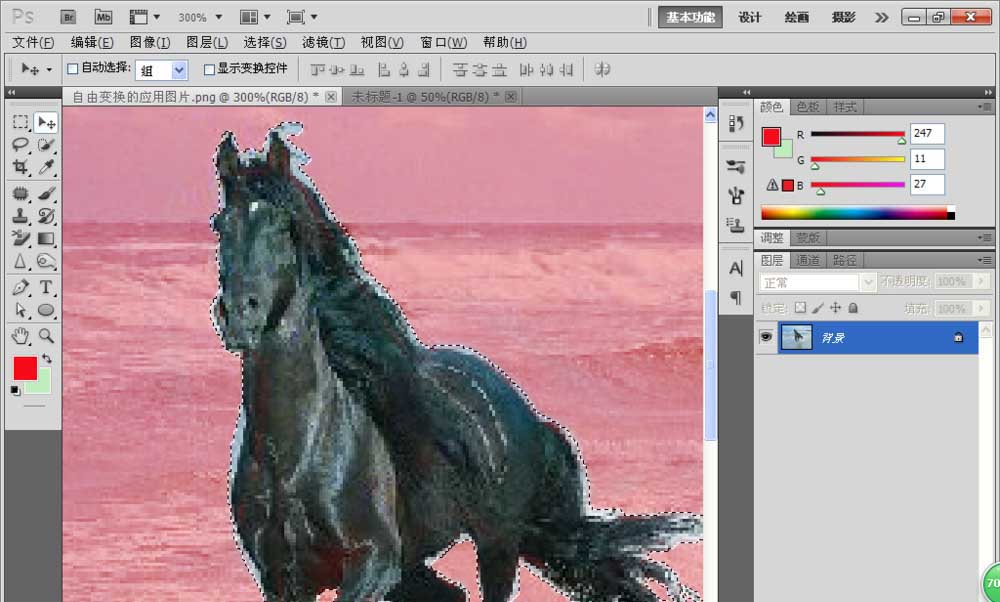Open the 窗口 menu
This screenshot has height=602, width=1000.
pos(442,42)
